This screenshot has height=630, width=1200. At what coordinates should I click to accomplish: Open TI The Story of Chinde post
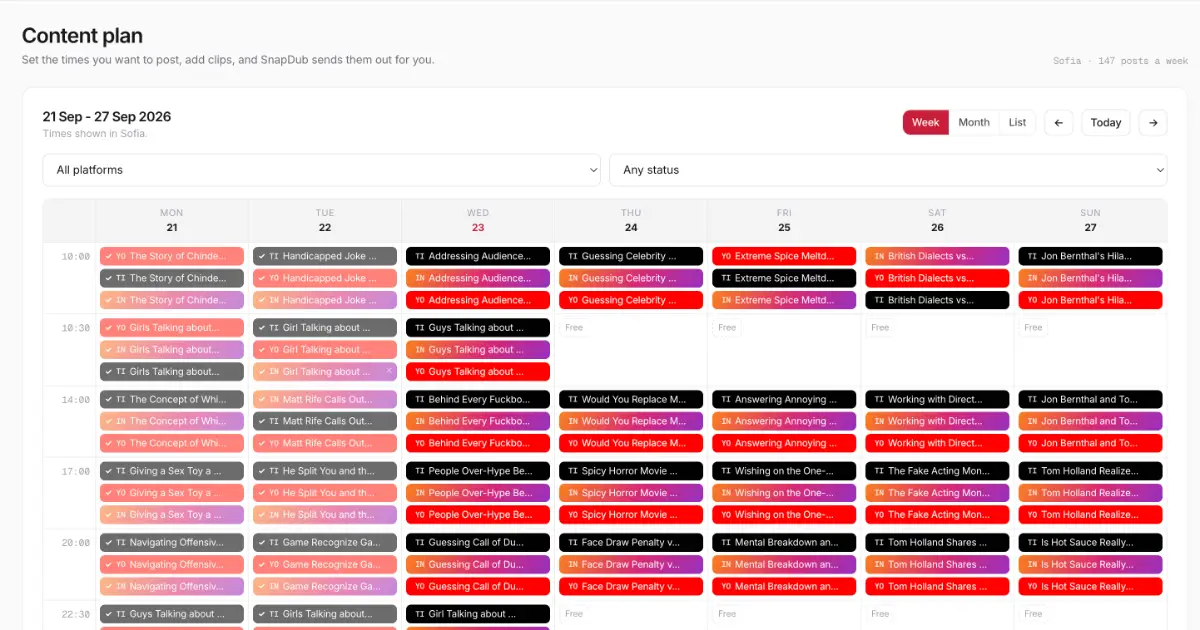[x=172, y=278]
